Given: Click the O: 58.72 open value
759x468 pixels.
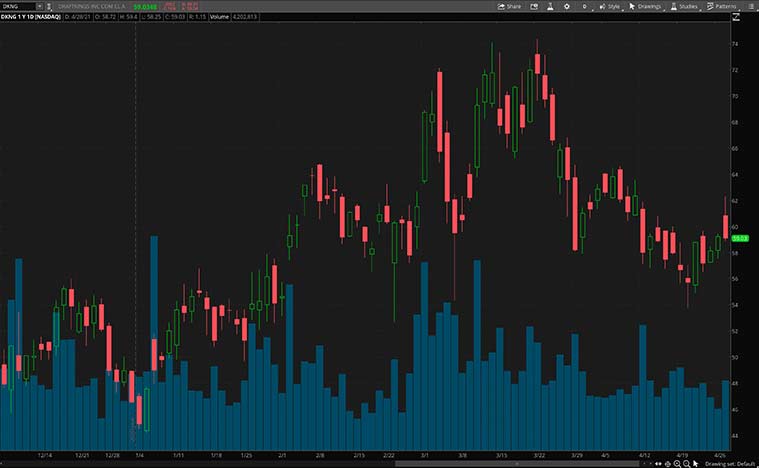Looking at the screenshot, I should (105, 17).
